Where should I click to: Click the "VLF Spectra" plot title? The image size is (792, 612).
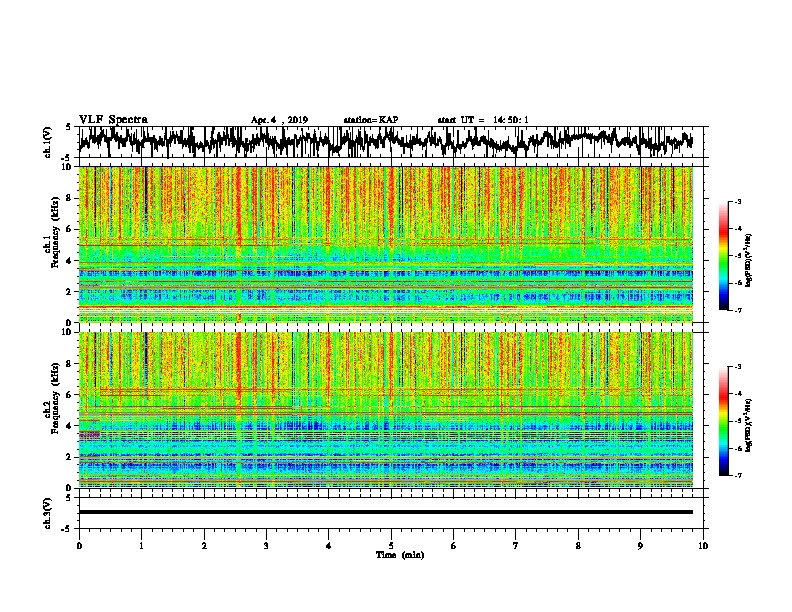tap(113, 120)
